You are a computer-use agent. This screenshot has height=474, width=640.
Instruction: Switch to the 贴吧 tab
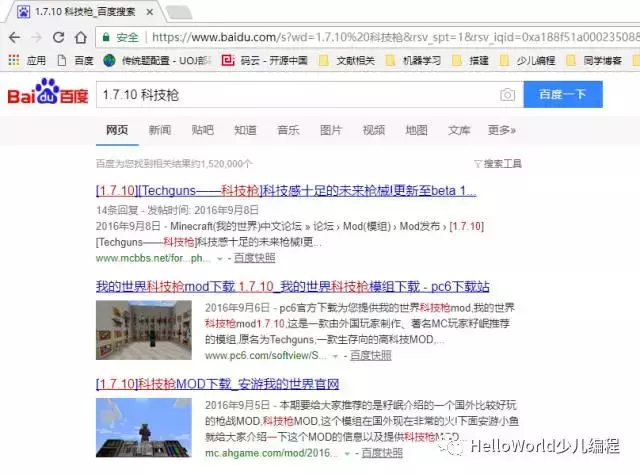pos(203,130)
